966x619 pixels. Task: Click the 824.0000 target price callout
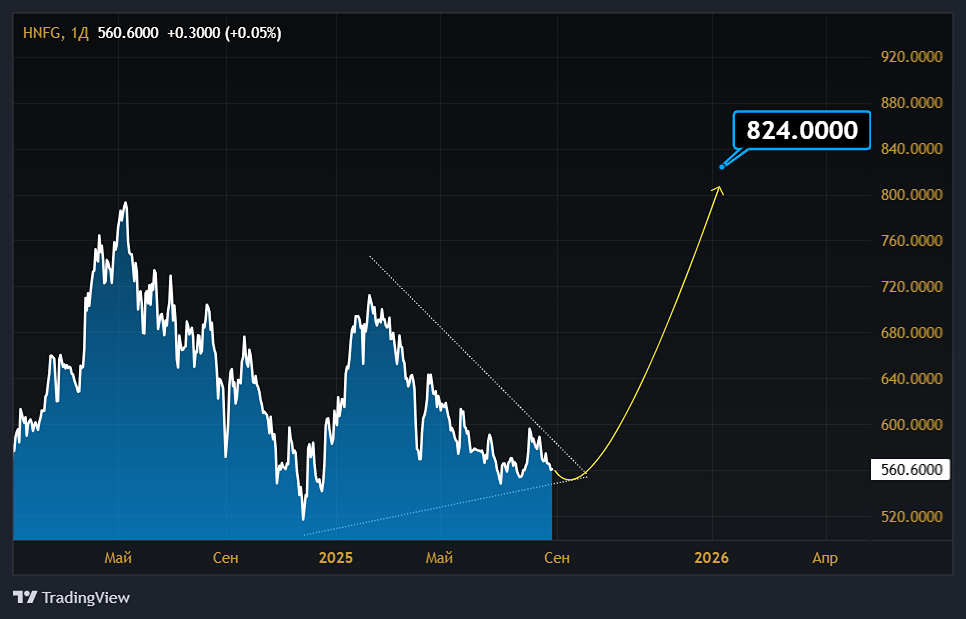pos(802,130)
